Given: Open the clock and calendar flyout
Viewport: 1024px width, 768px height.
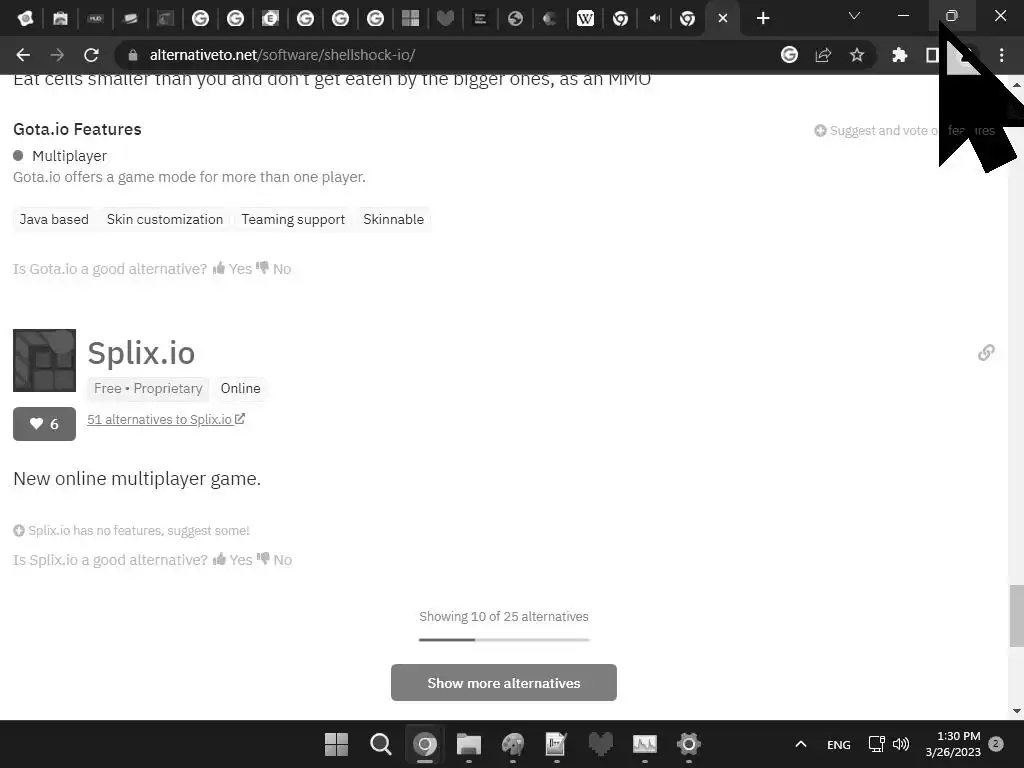Looking at the screenshot, I should pyautogui.click(x=953, y=744).
